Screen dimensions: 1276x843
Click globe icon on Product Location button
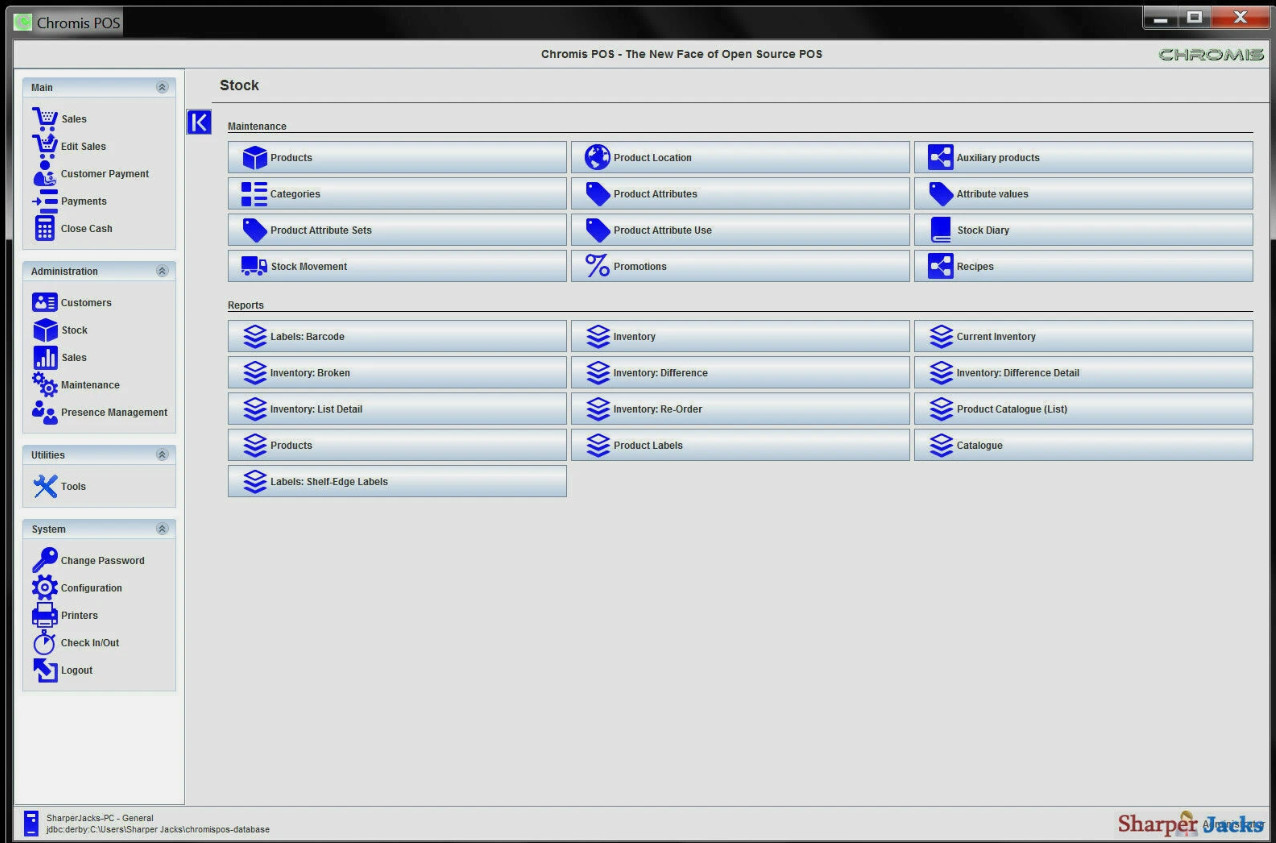(x=598, y=157)
